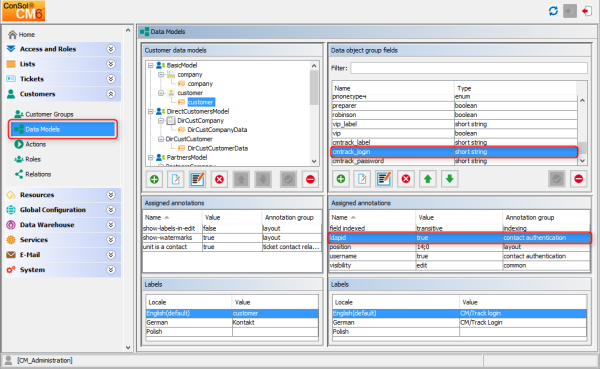Select Data Models in the sidebar
Viewport: 600px width, 369px height.
point(63,129)
